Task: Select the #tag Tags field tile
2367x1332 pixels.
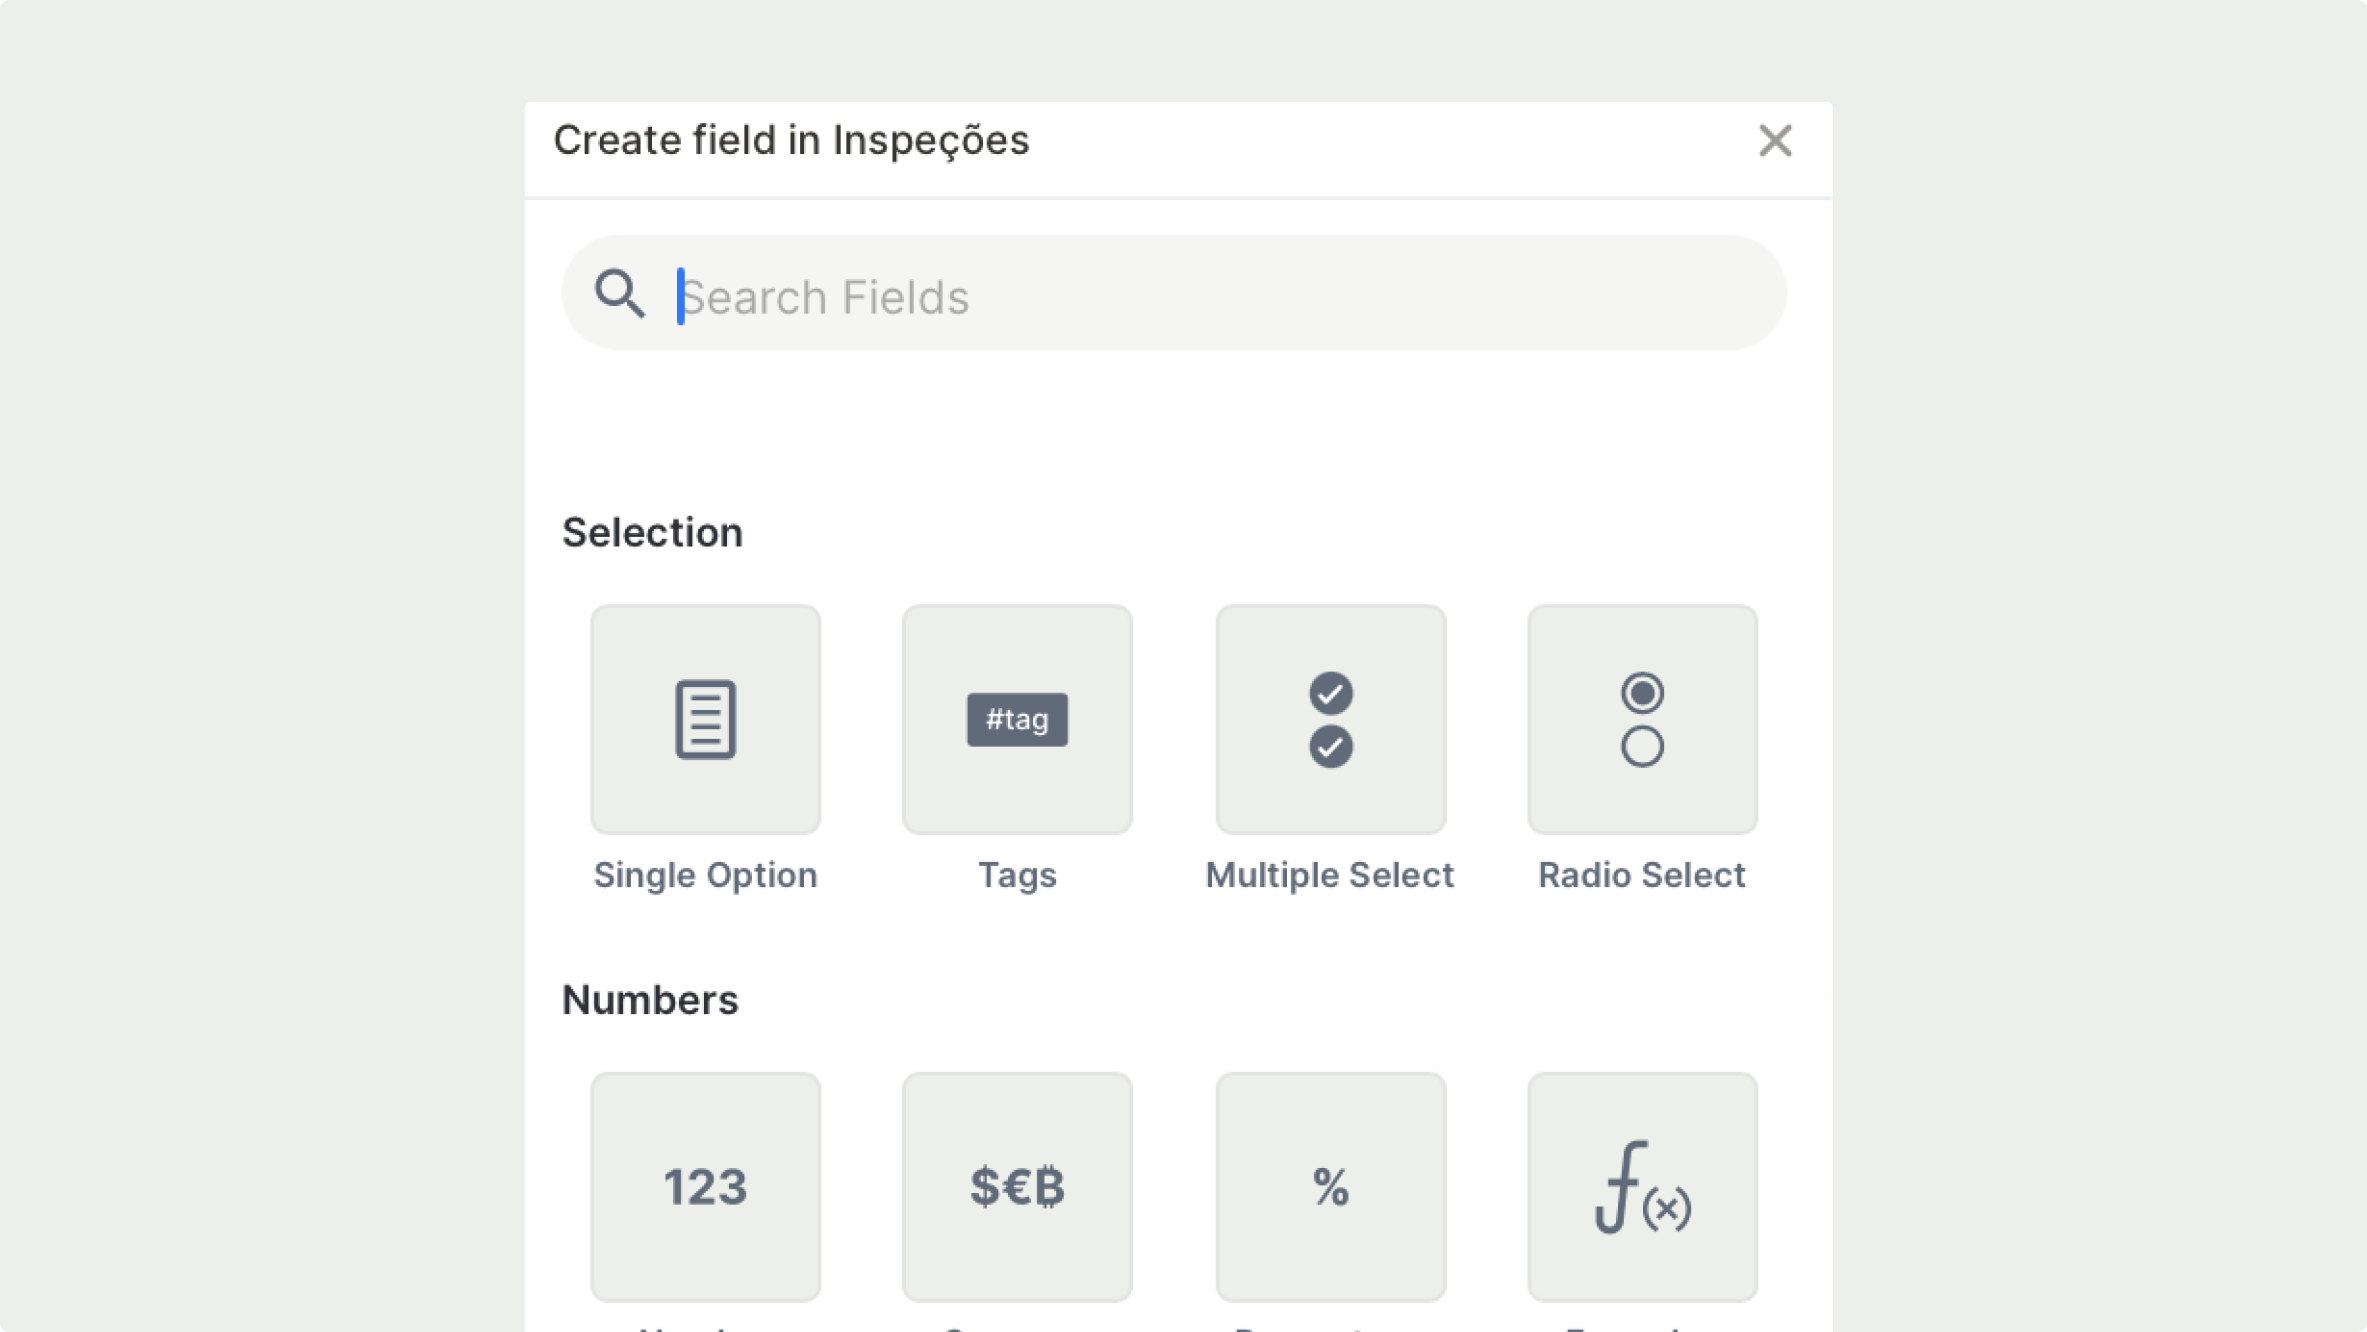Action: coord(1017,719)
